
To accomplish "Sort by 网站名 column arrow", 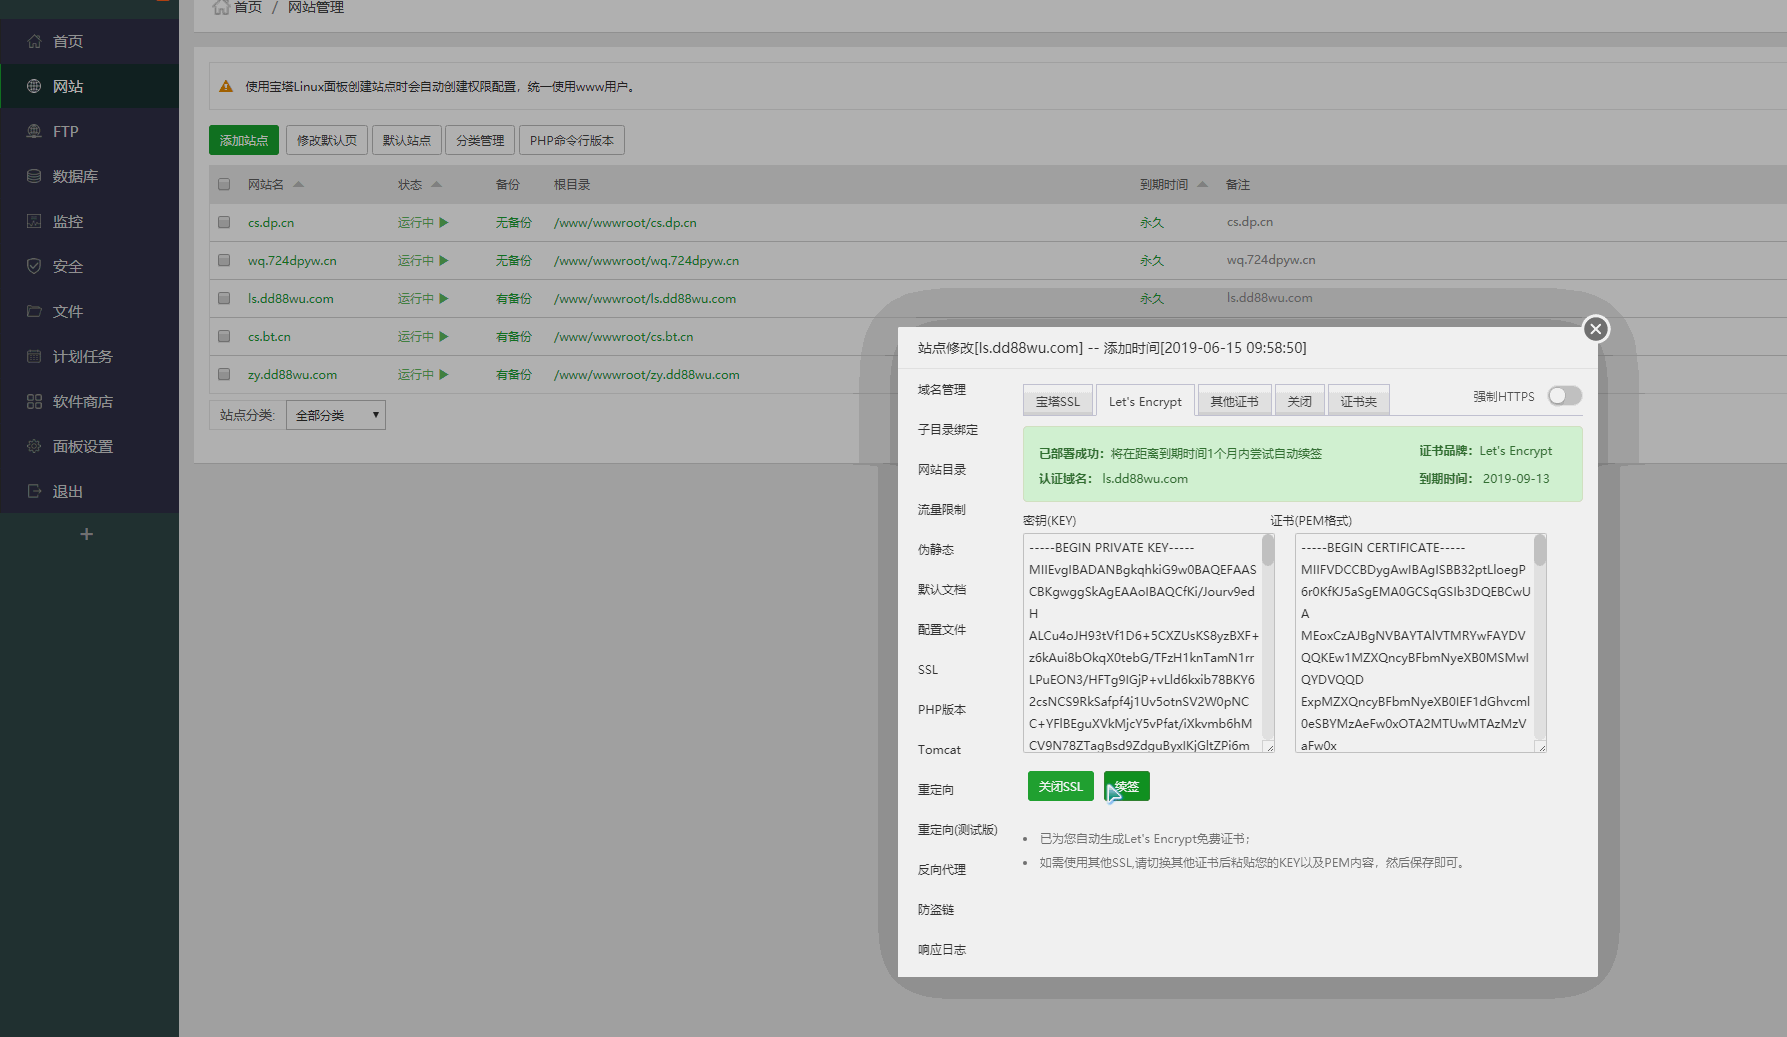I will (298, 184).
